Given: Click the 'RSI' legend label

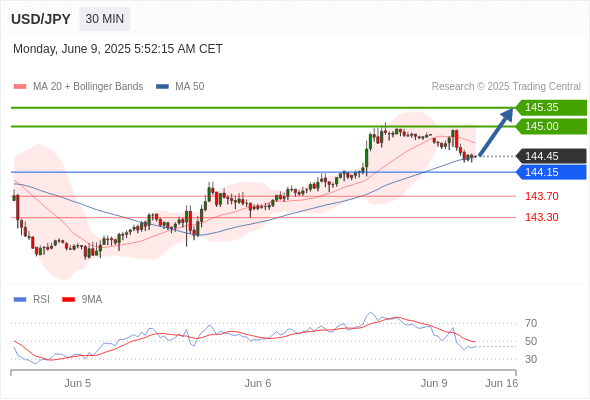Looking at the screenshot, I should pyautogui.click(x=41, y=300).
